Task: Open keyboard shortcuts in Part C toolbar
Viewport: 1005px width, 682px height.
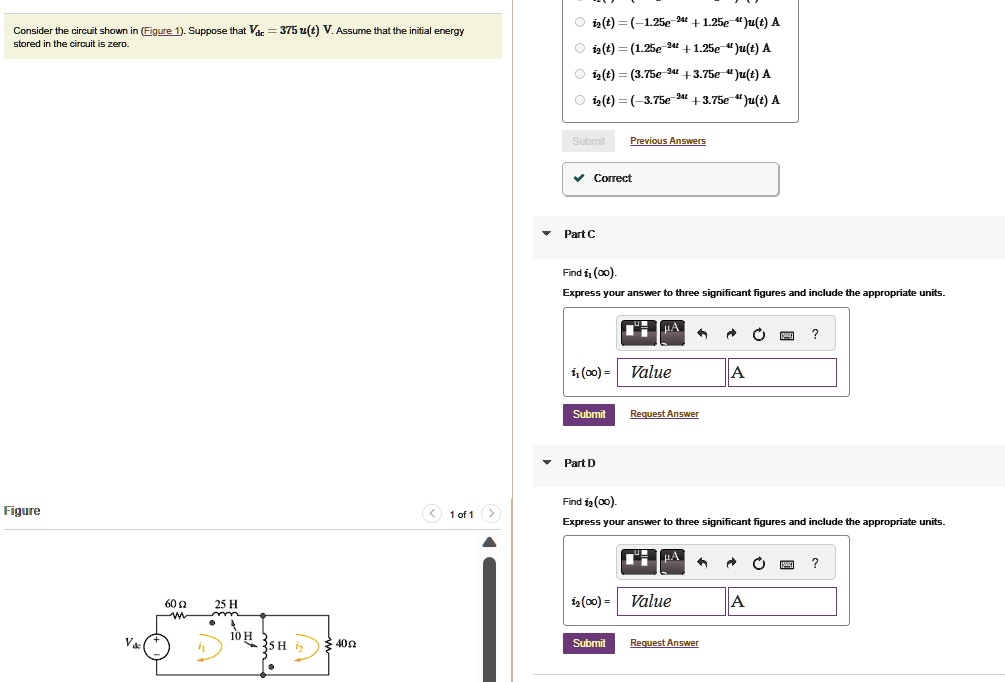Action: coord(787,335)
